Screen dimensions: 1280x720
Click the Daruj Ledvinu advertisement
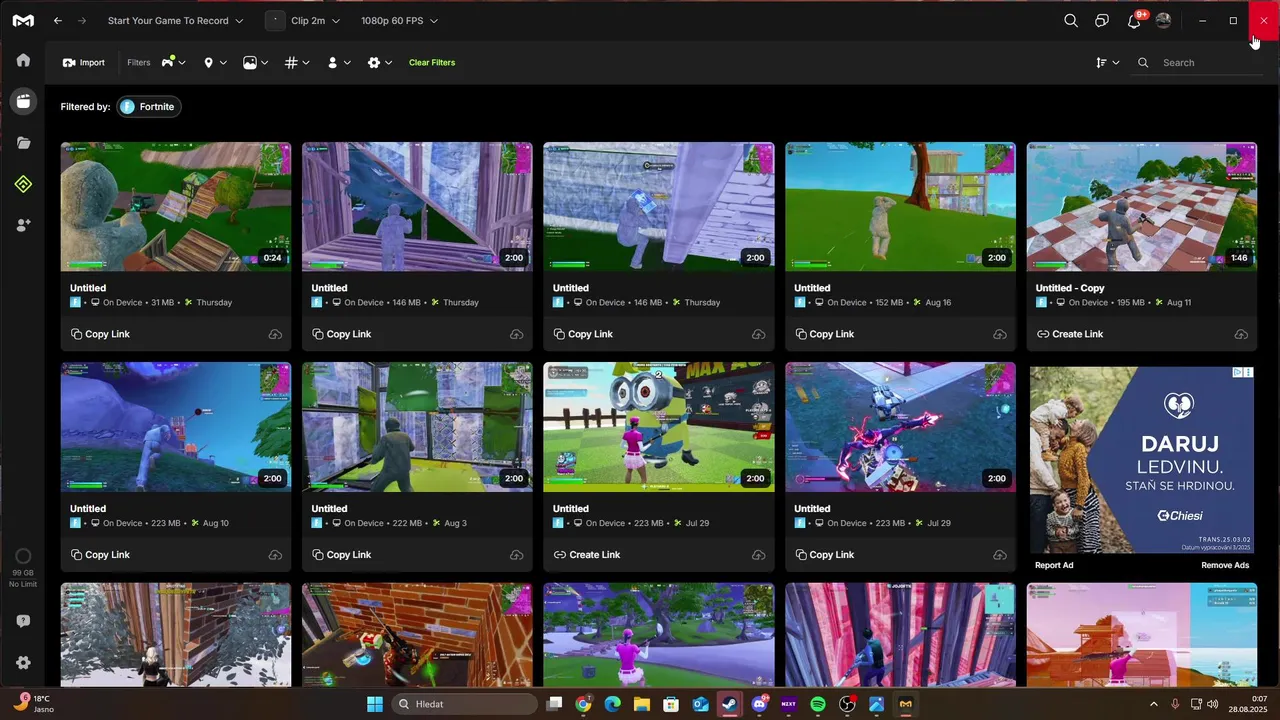1142,459
